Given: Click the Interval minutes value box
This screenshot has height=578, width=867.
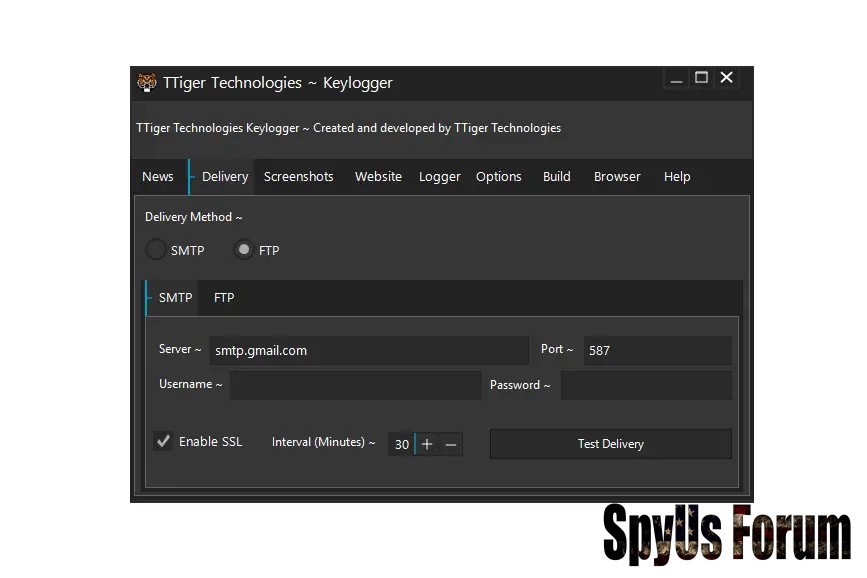Looking at the screenshot, I should [401, 444].
